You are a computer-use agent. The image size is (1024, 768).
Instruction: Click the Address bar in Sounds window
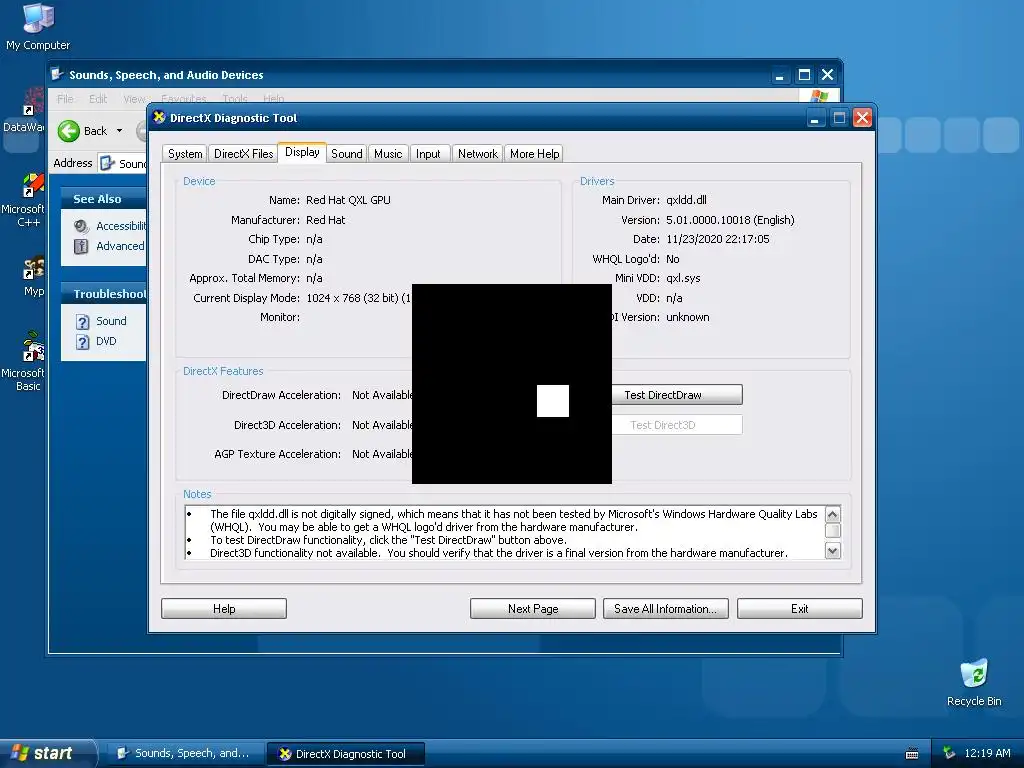click(x=123, y=163)
